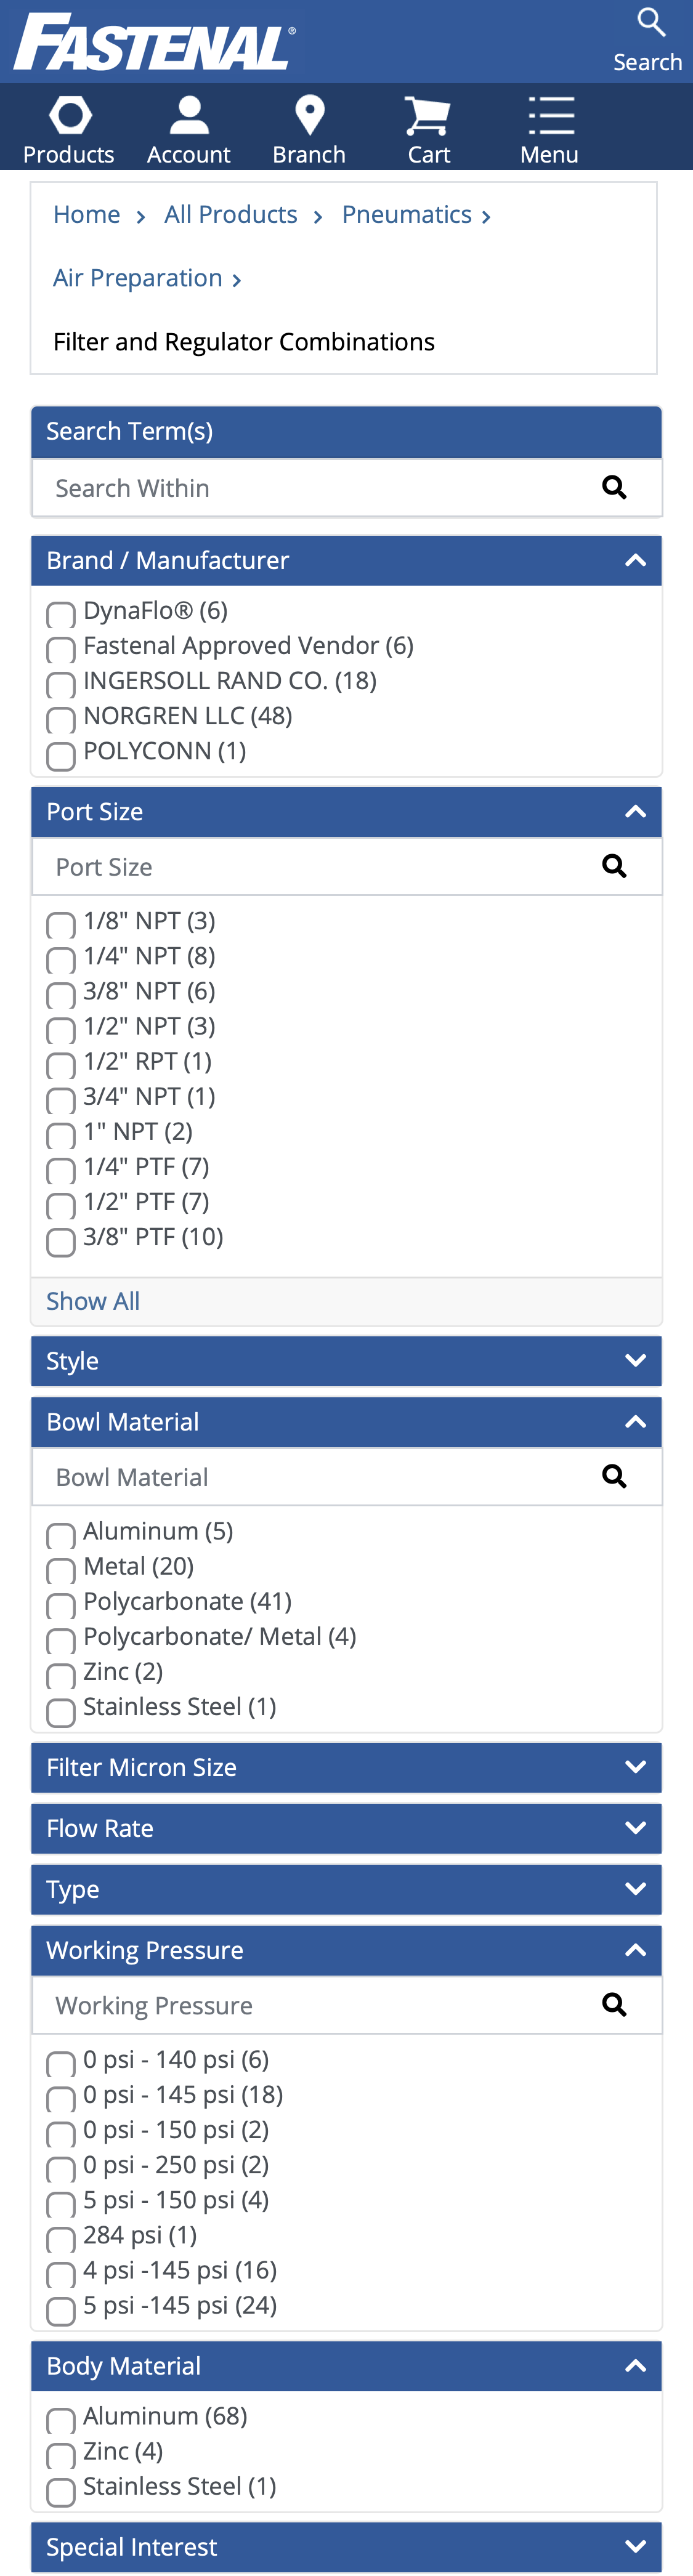Viewport: 693px width, 2576px height.
Task: Click the Air Preparation breadcrumb link
Action: pyautogui.click(x=137, y=278)
